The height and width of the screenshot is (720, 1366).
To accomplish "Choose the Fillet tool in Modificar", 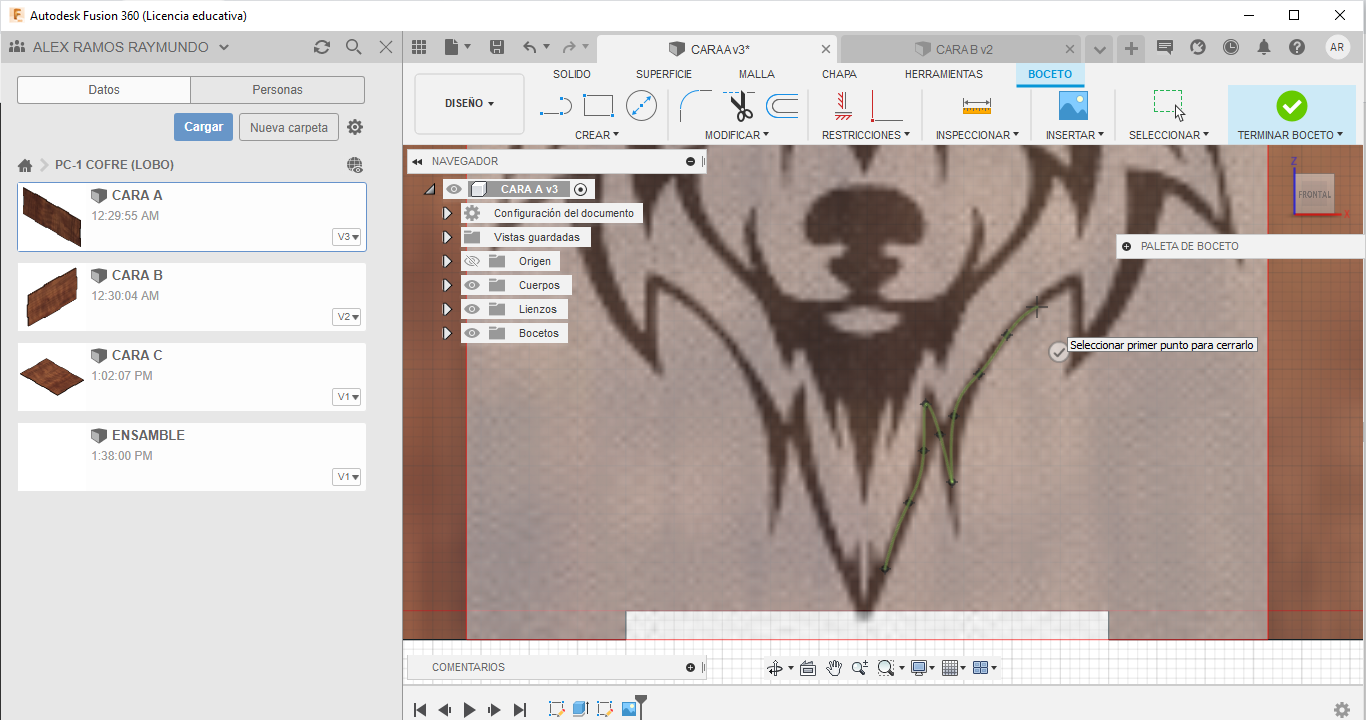I will pos(695,106).
